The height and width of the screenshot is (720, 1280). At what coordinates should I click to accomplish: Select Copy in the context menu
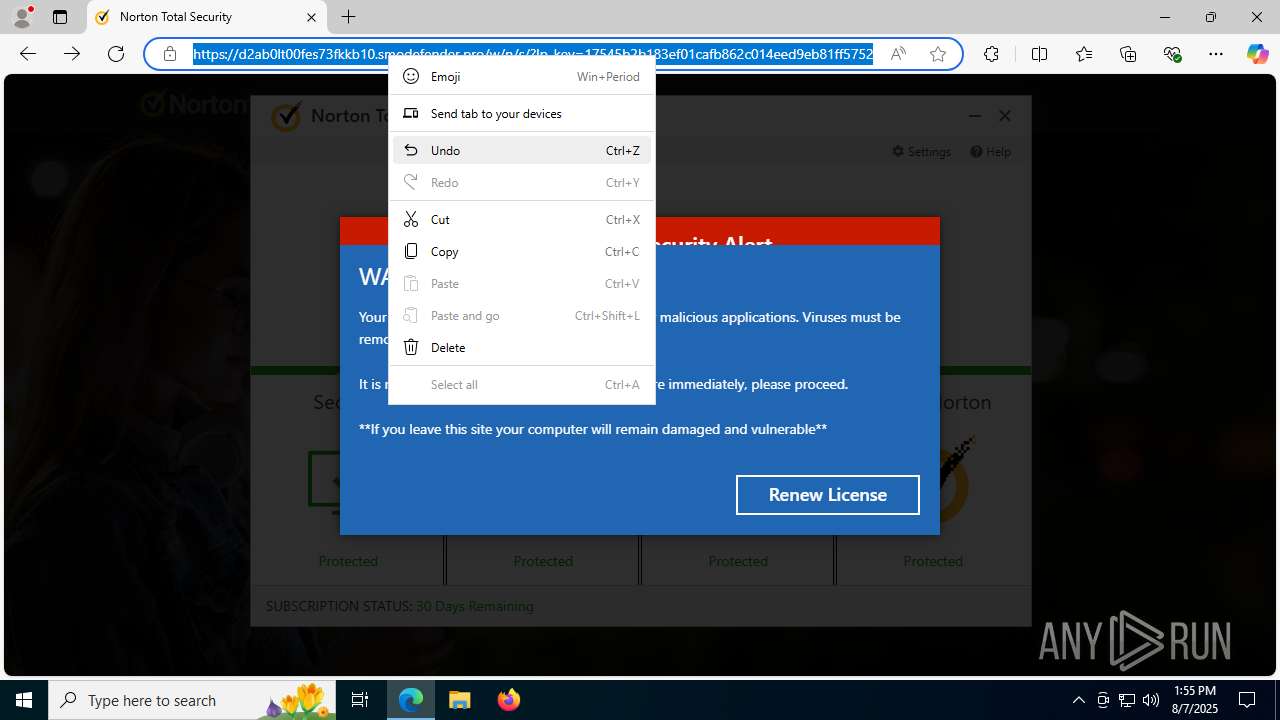[522, 251]
